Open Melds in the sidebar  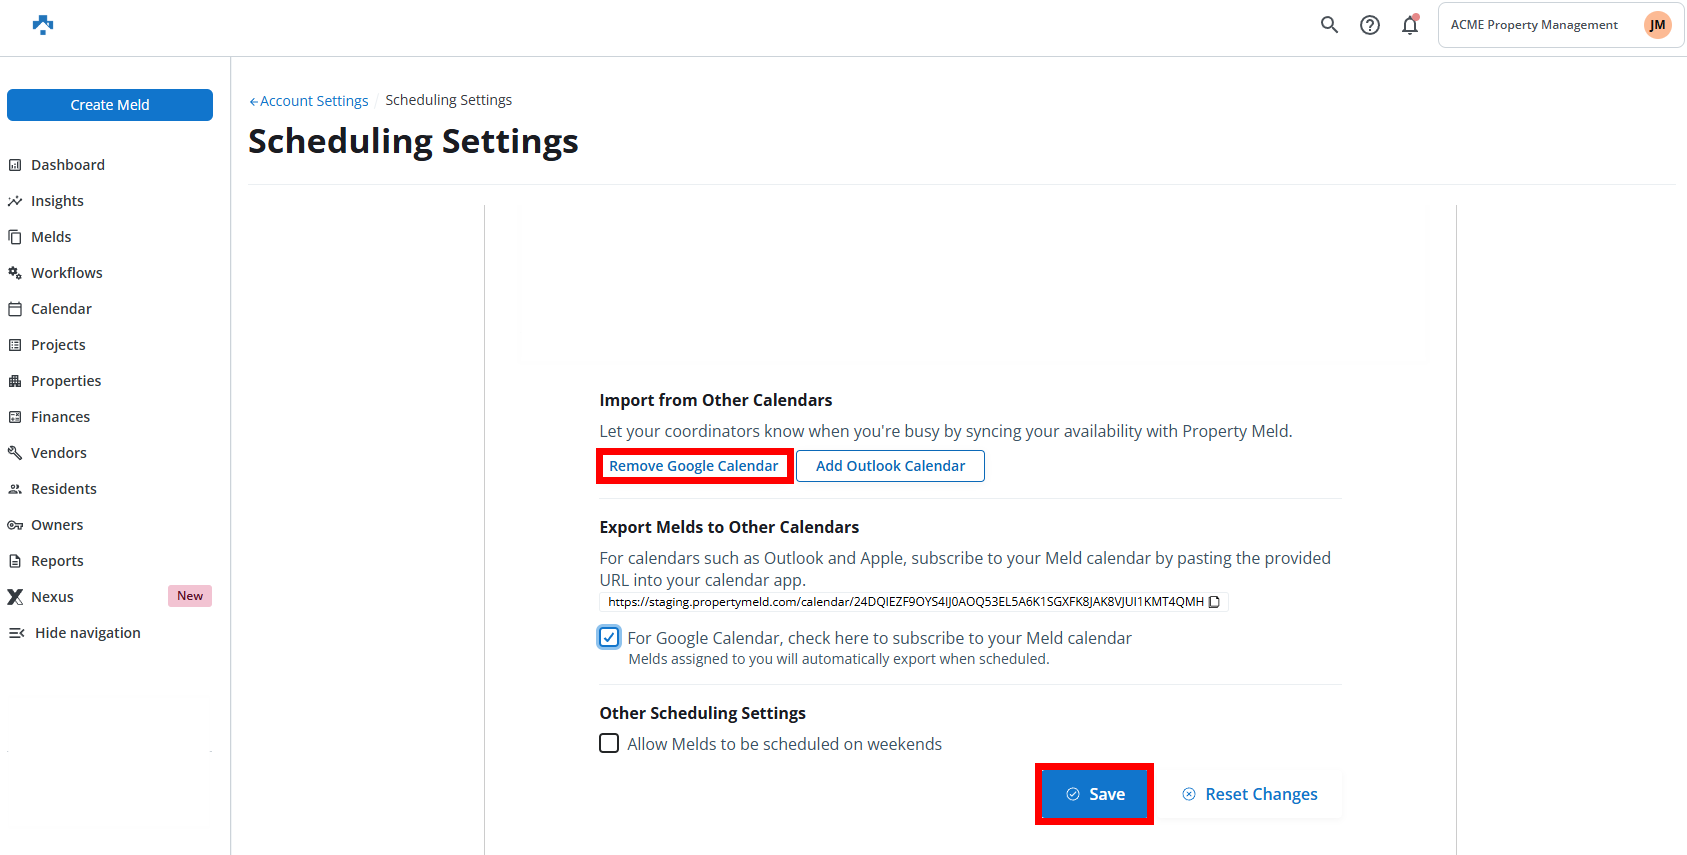51,237
